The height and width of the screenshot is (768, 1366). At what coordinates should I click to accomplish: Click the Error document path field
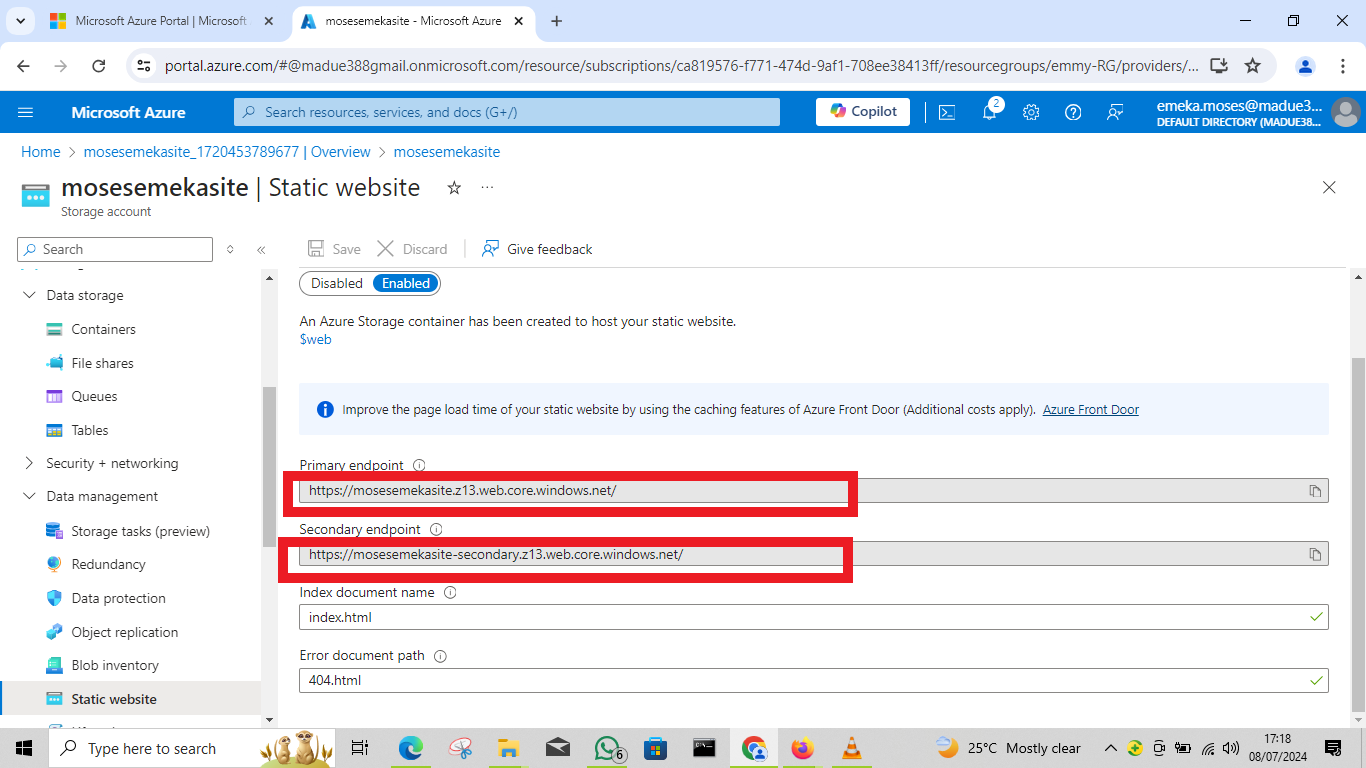click(x=814, y=680)
